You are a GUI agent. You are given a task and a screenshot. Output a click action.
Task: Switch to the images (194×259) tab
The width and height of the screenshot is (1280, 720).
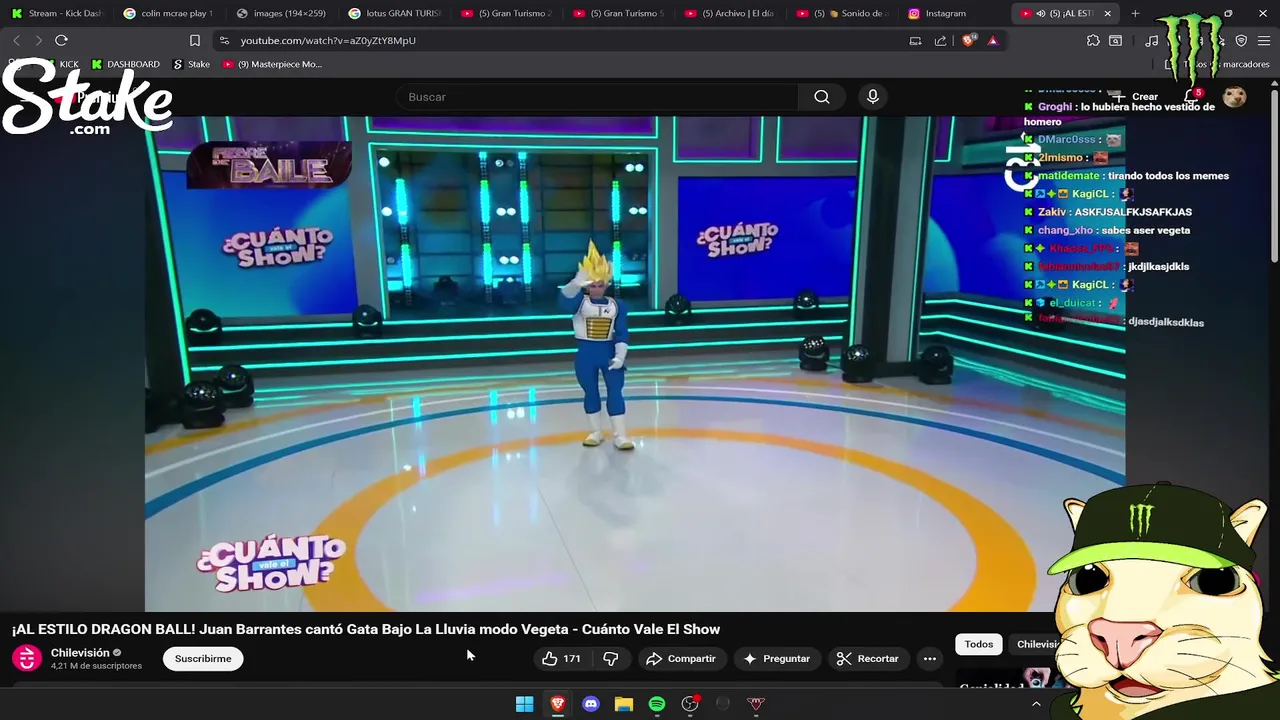click(280, 13)
